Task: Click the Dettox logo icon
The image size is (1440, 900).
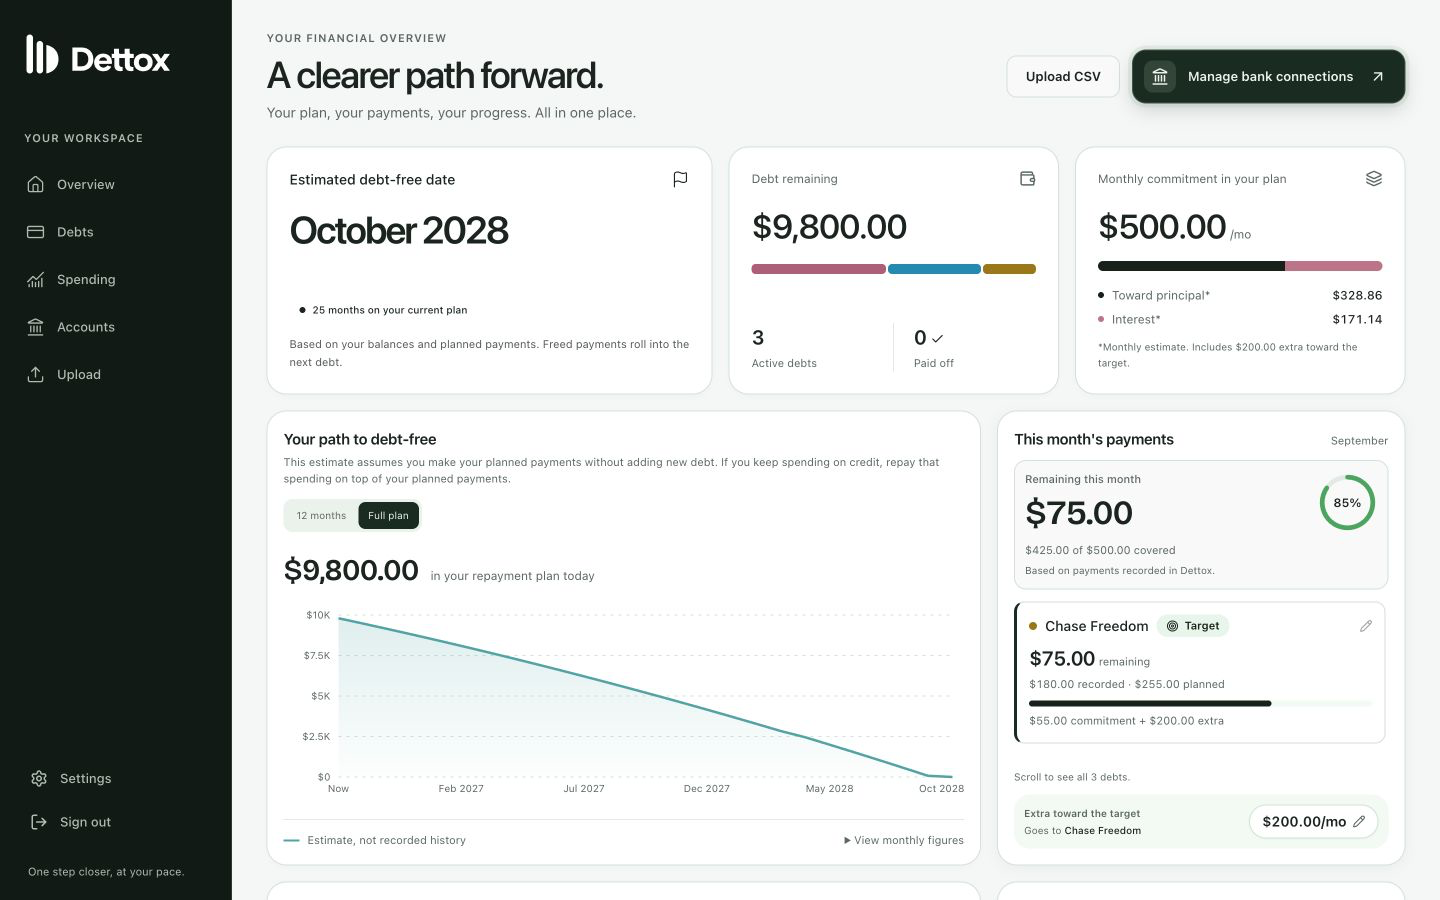Action: (x=42, y=55)
